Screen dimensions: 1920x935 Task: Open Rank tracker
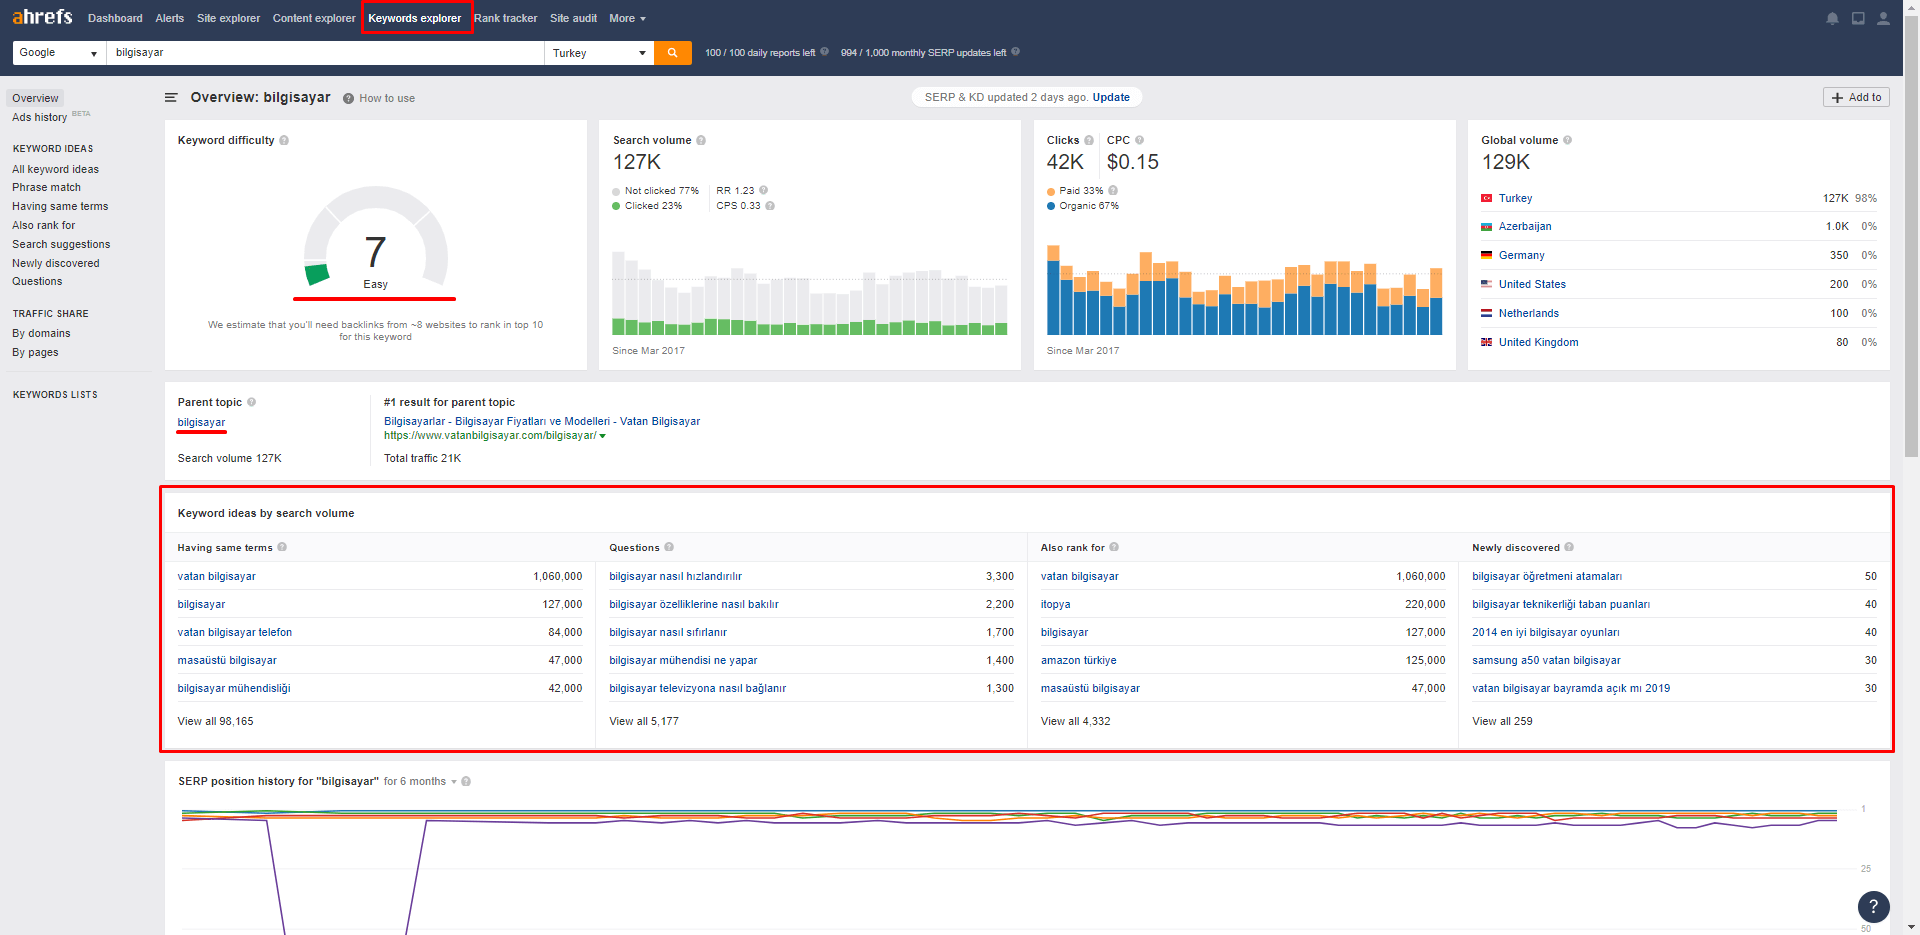(505, 19)
